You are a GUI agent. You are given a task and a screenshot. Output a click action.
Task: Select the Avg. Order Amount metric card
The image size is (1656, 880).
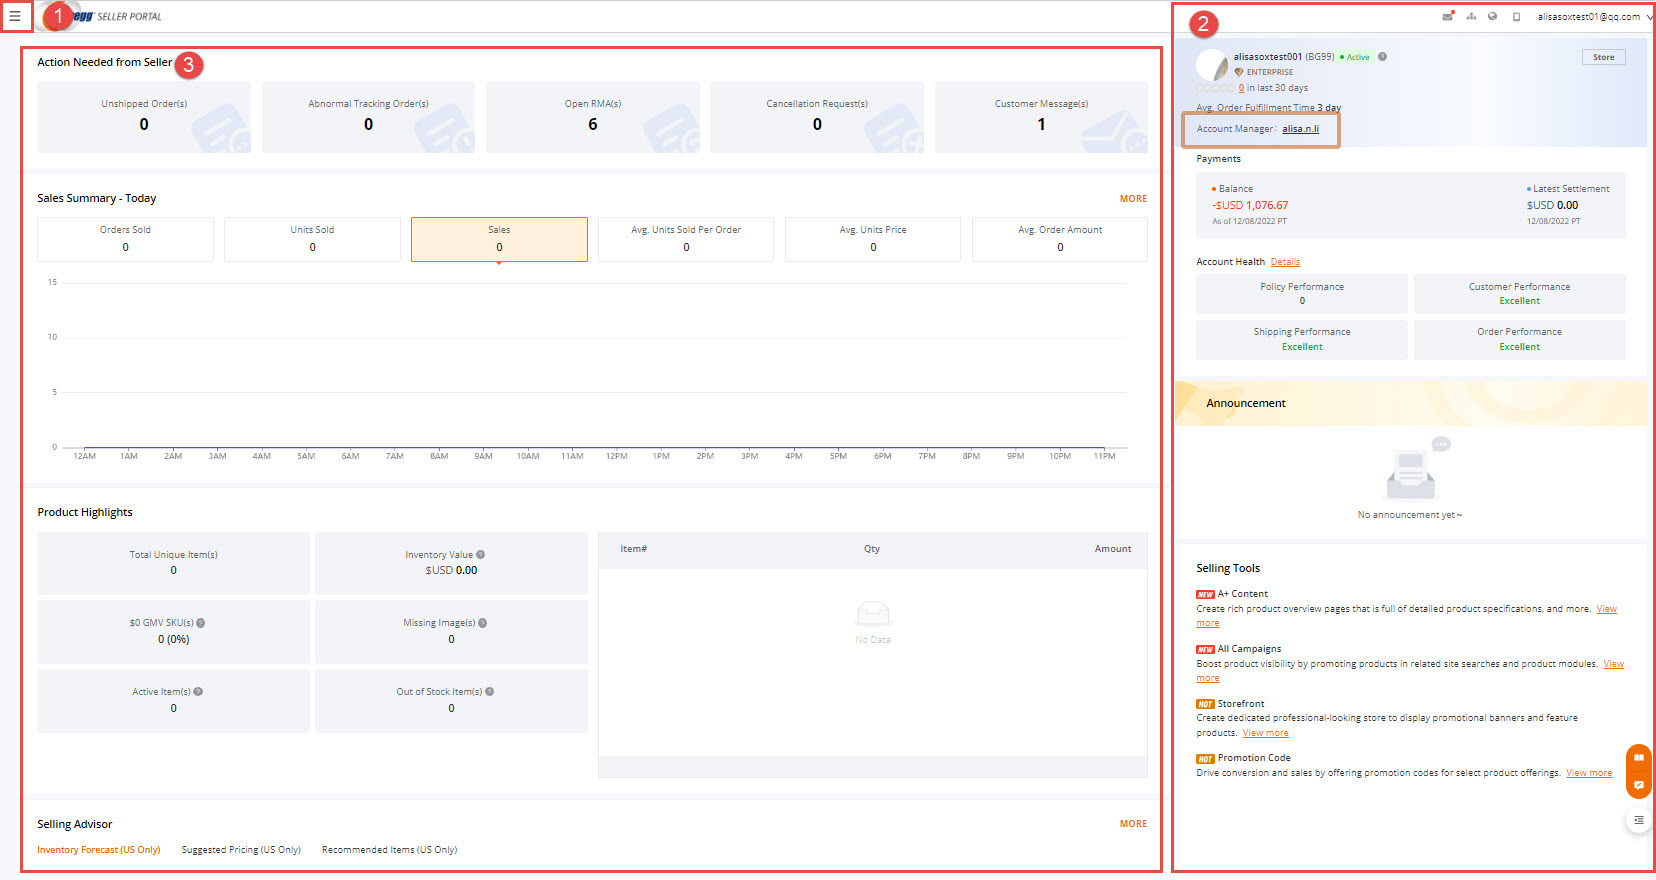[x=1059, y=239]
